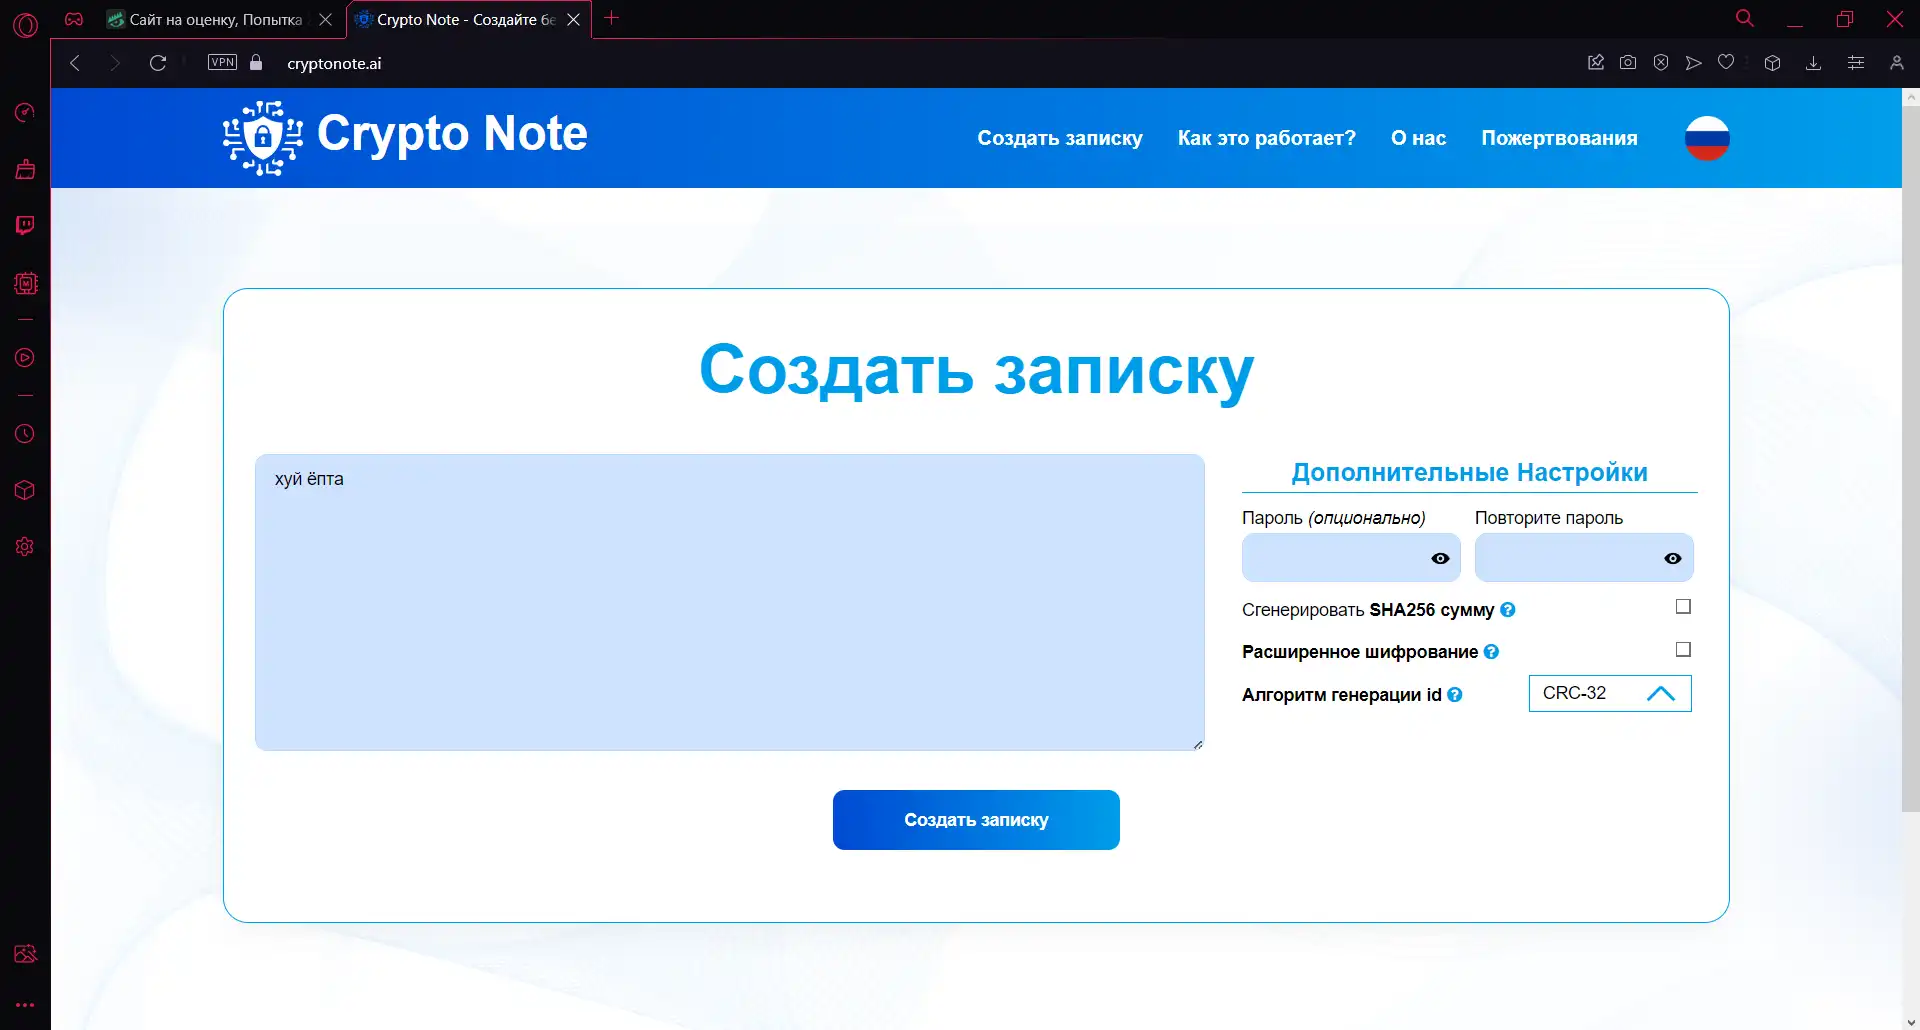Open the ad blocker shield icon
The image size is (1920, 1030).
click(x=1661, y=62)
